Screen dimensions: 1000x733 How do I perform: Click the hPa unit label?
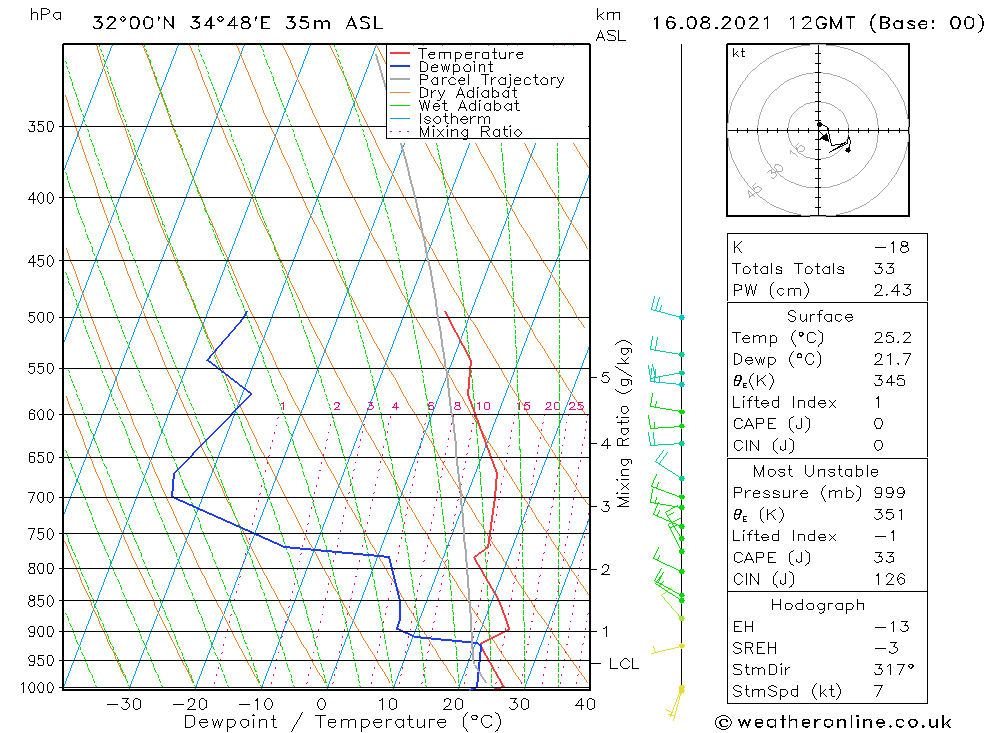coord(46,15)
